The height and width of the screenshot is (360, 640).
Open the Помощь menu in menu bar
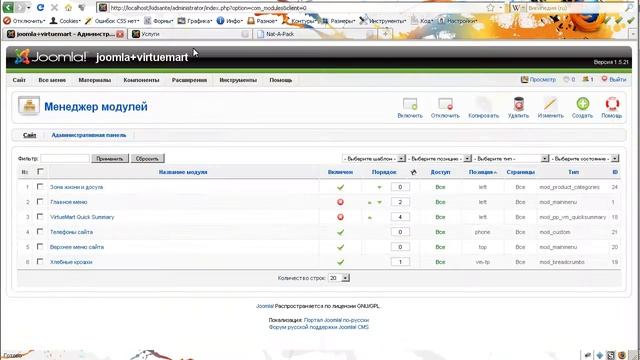click(281, 80)
